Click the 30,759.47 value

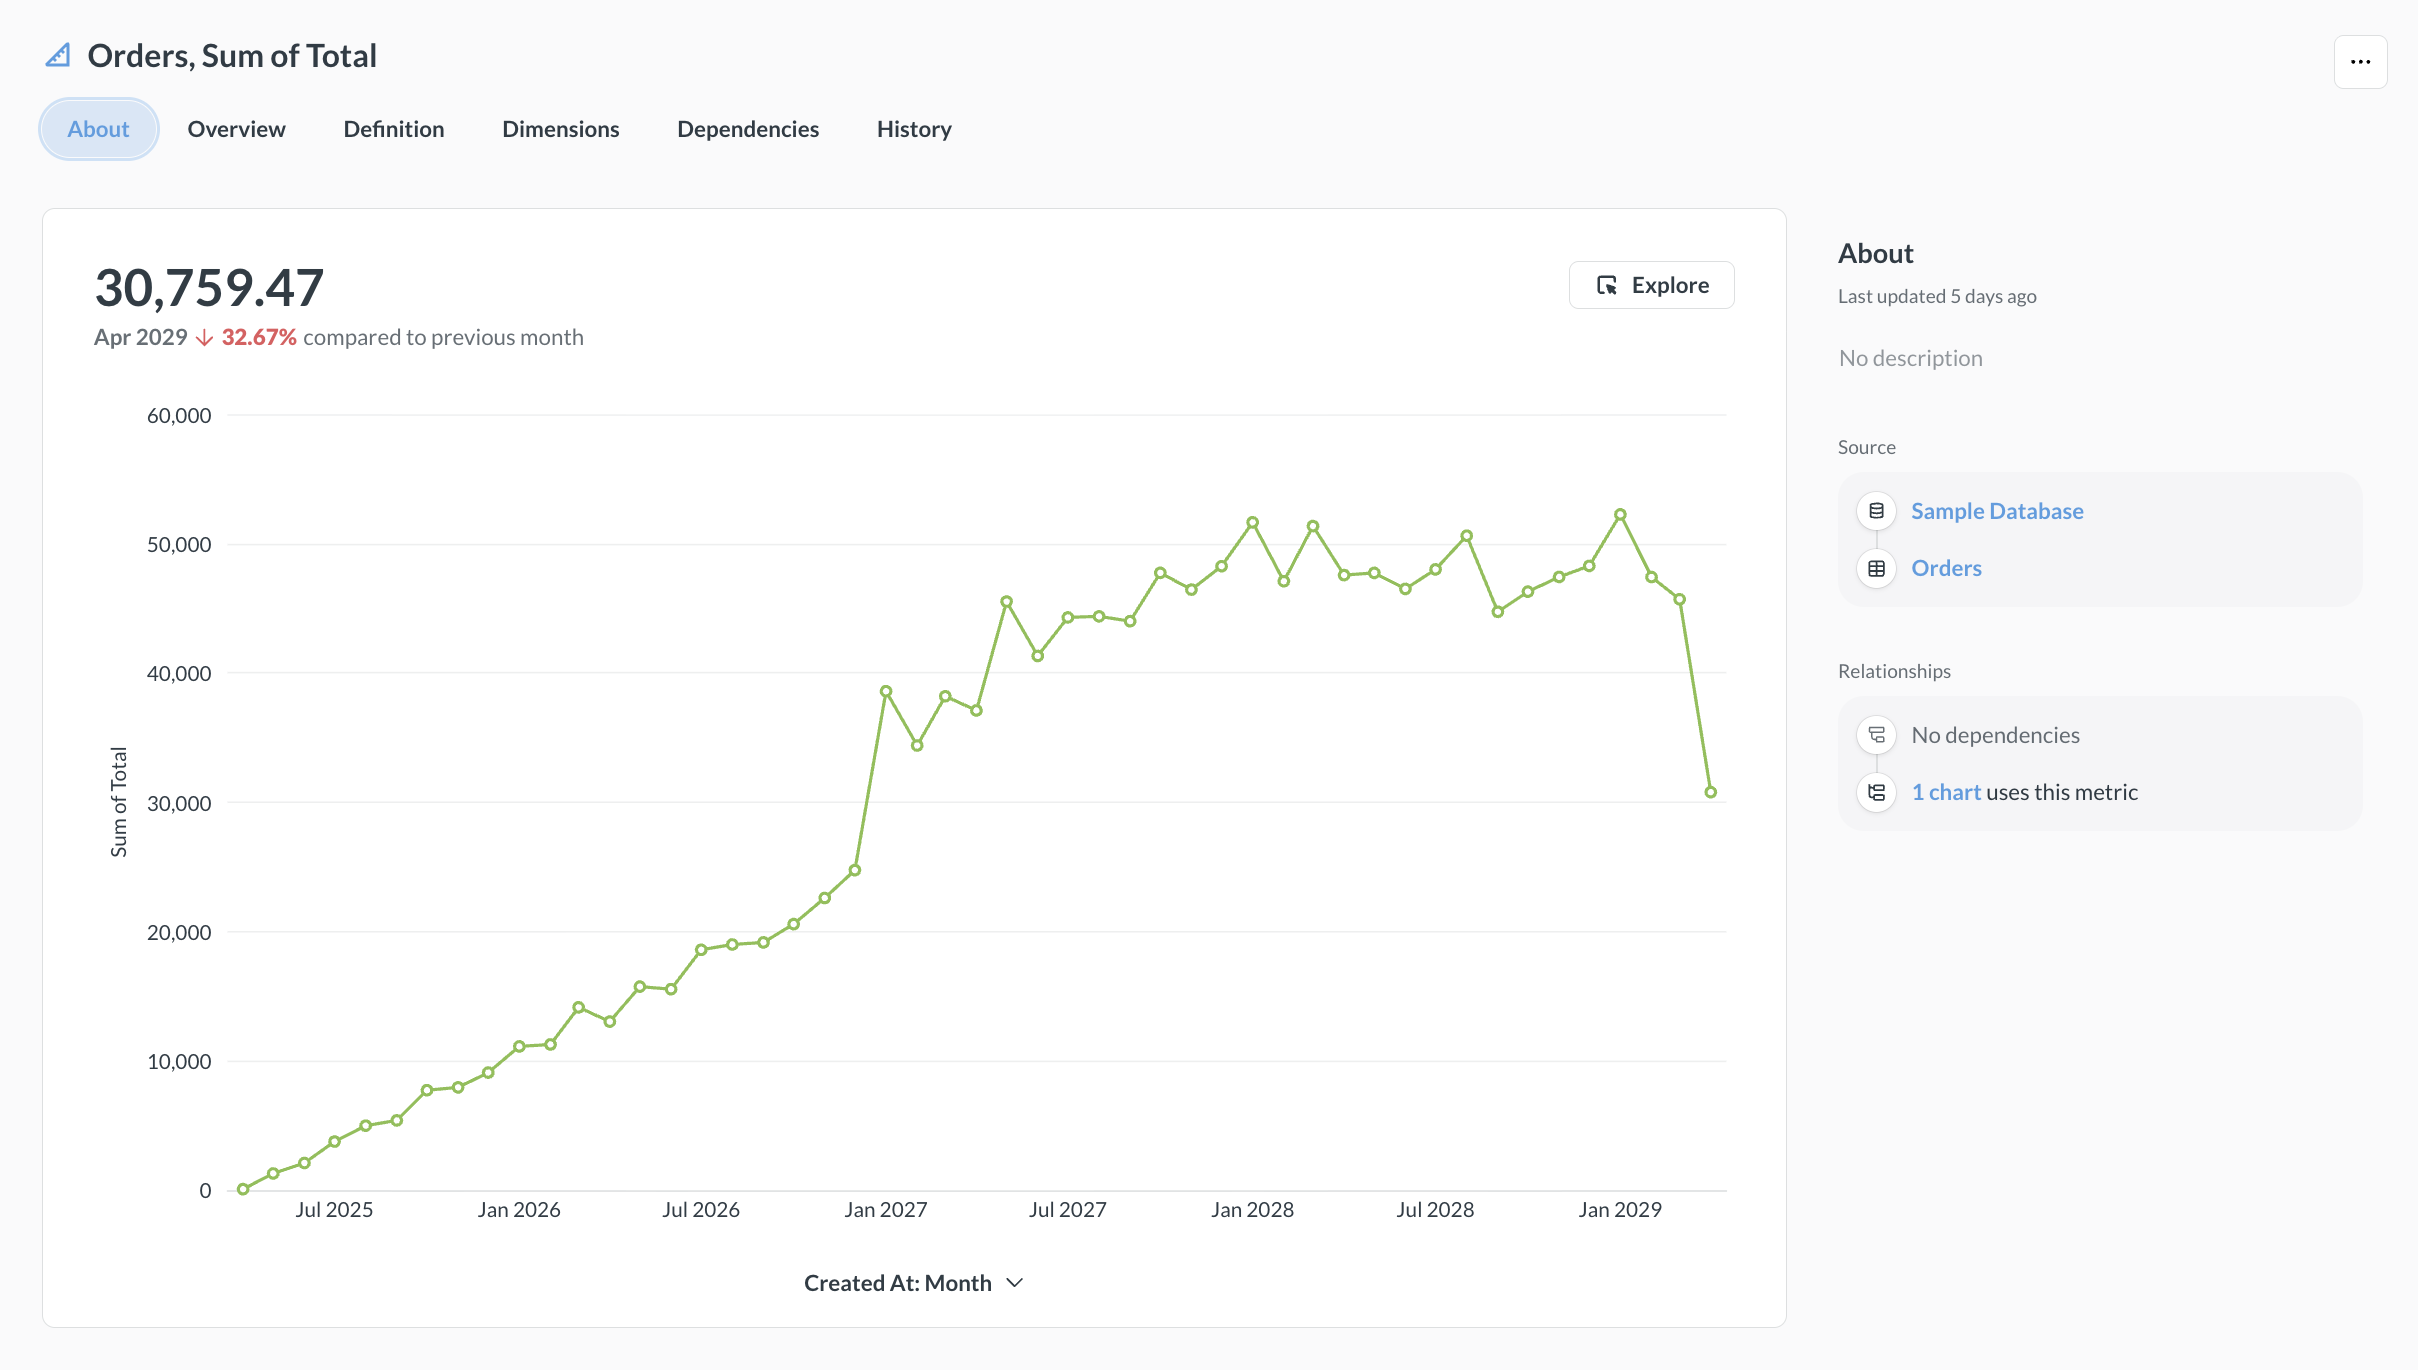(x=209, y=288)
